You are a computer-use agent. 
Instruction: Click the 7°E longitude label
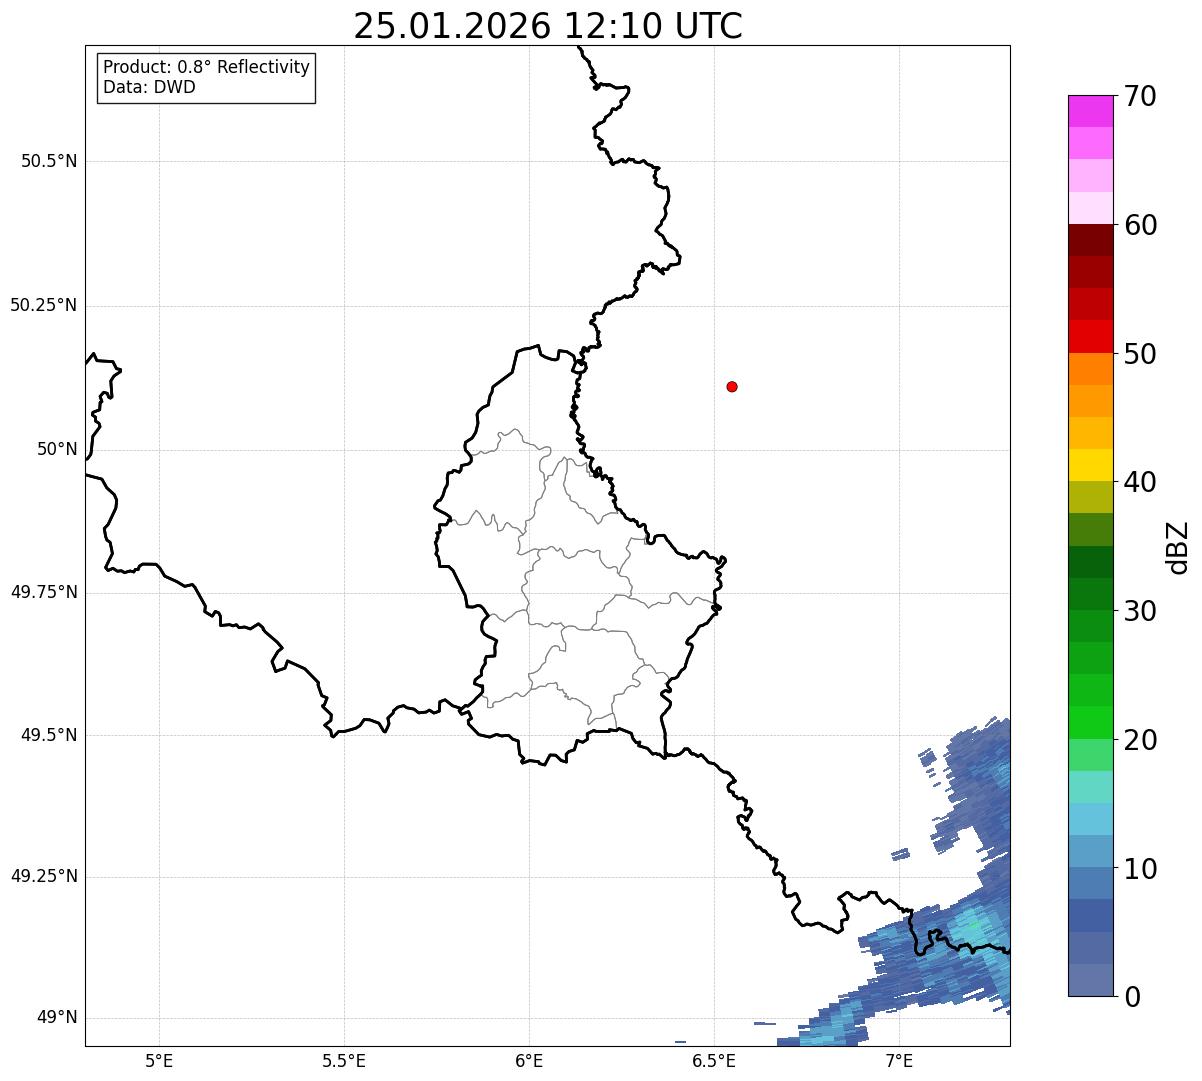[899, 1060]
